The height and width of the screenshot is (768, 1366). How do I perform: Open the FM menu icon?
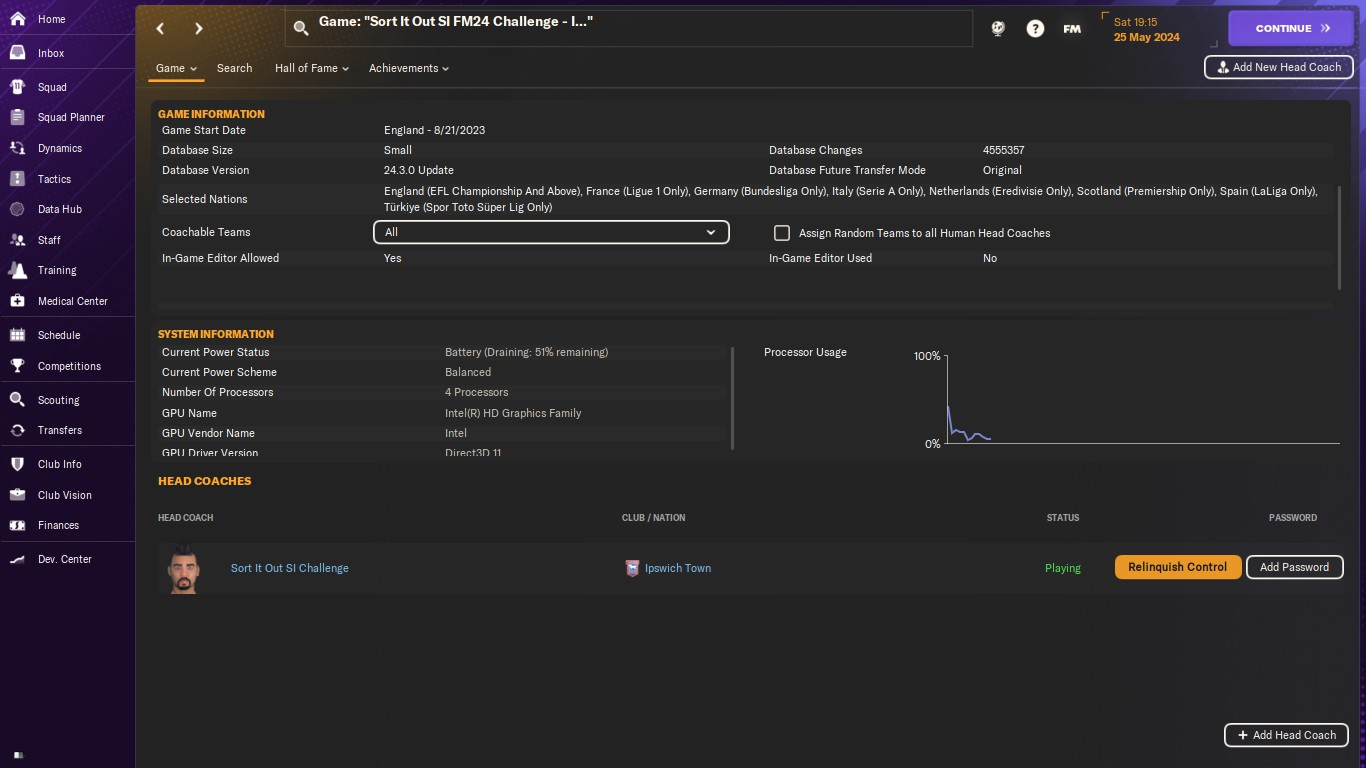(1072, 28)
